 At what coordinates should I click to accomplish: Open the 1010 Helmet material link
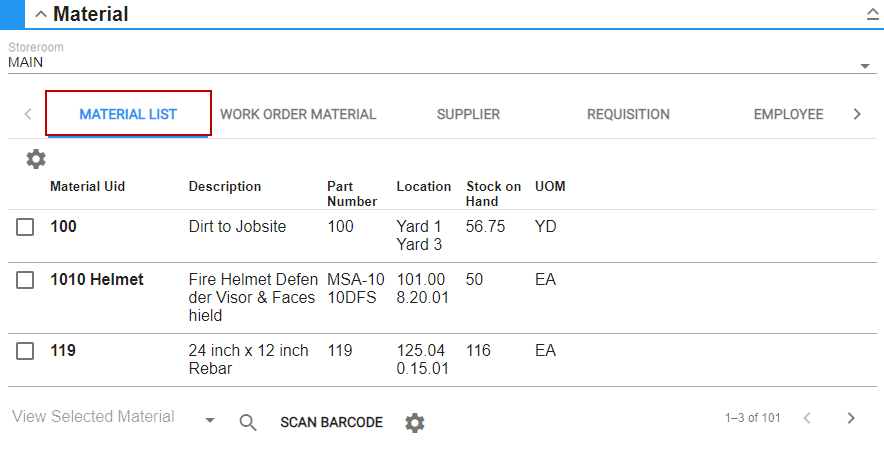pos(97,280)
